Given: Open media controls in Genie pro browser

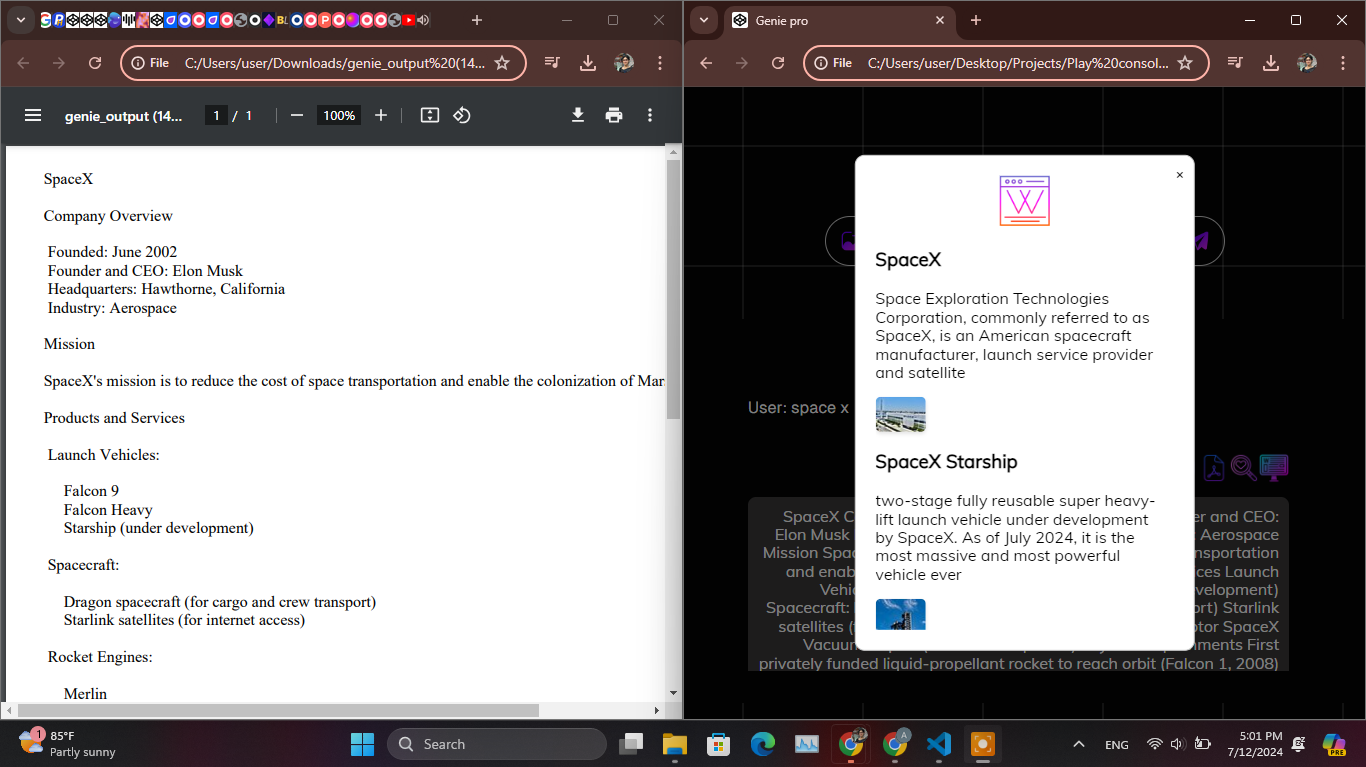Looking at the screenshot, I should click(x=1235, y=63).
